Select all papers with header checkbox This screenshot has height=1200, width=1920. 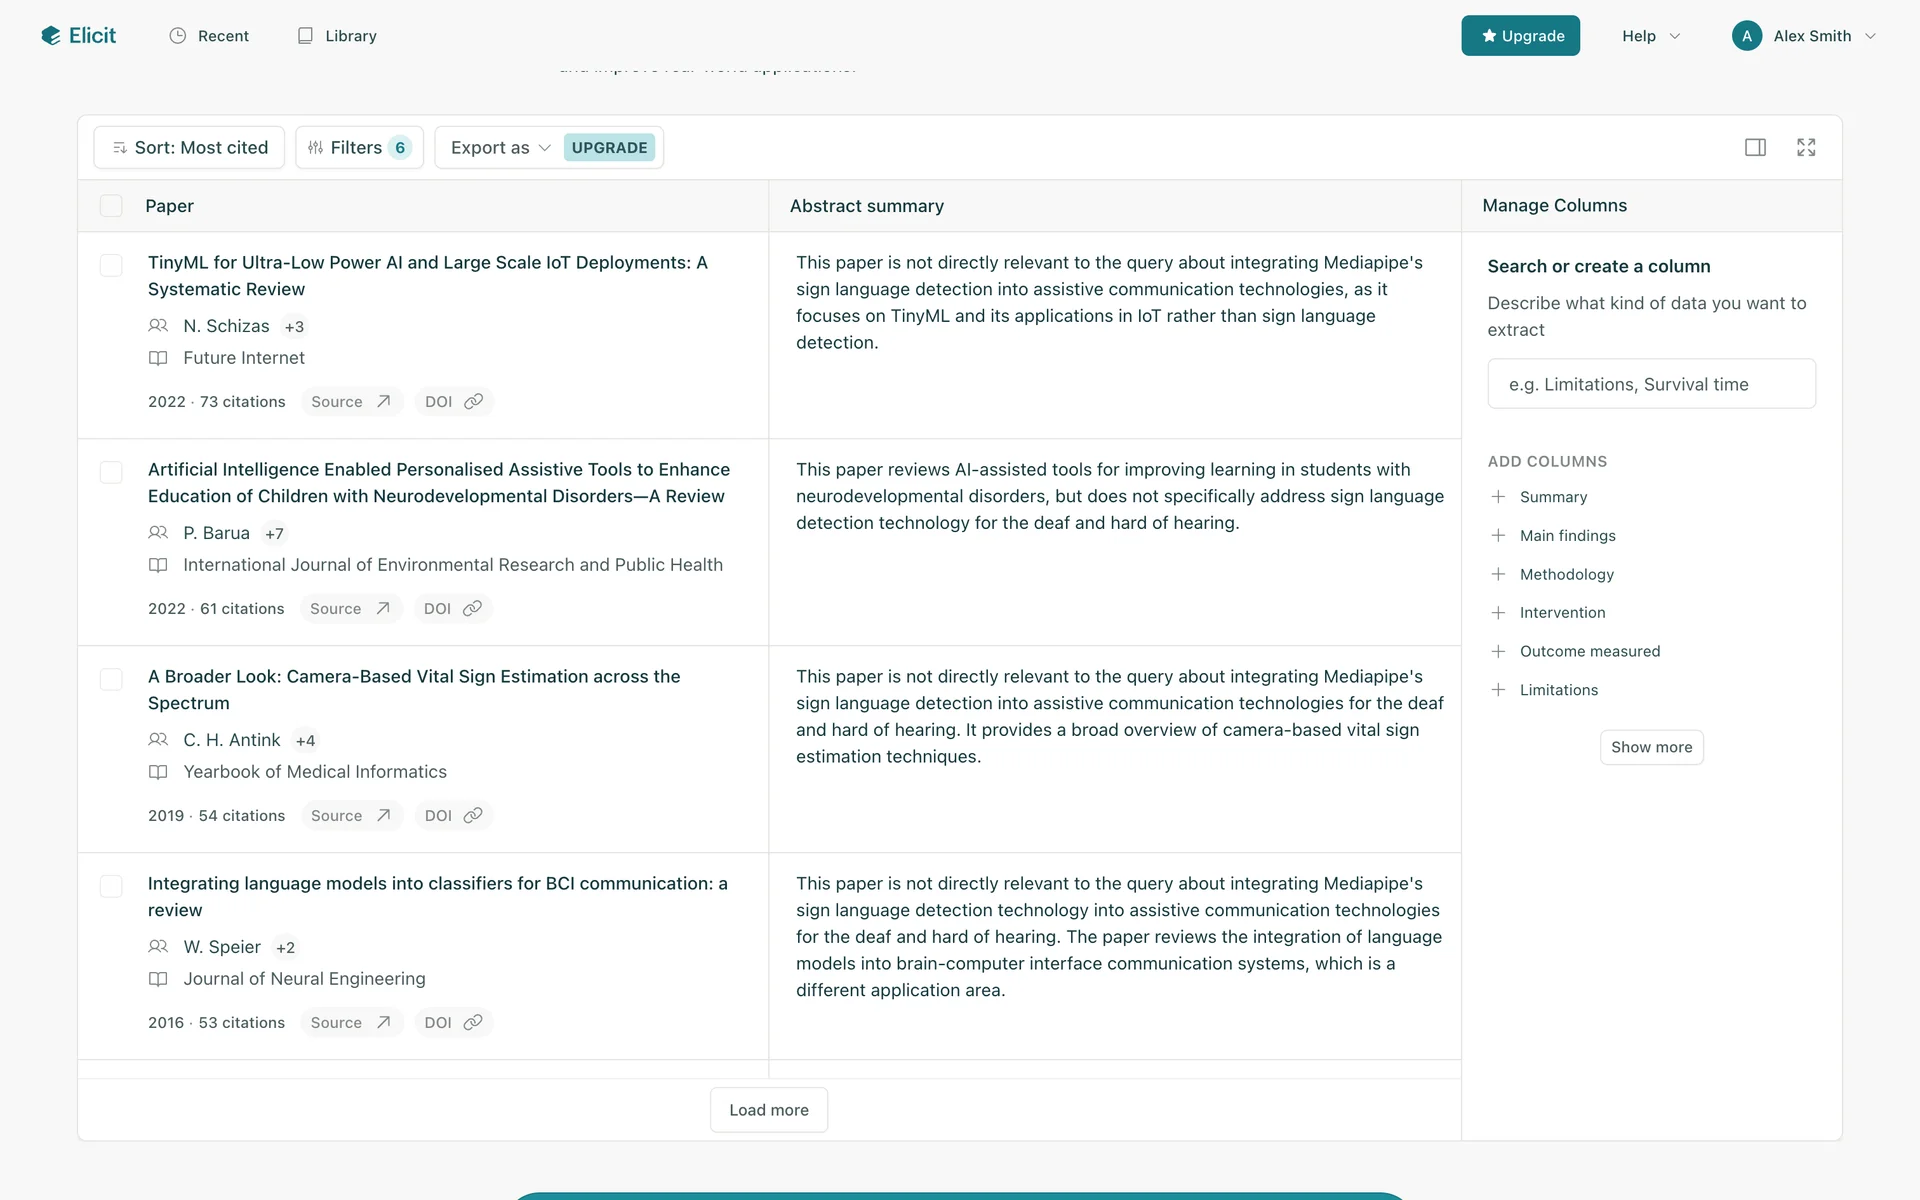click(111, 206)
